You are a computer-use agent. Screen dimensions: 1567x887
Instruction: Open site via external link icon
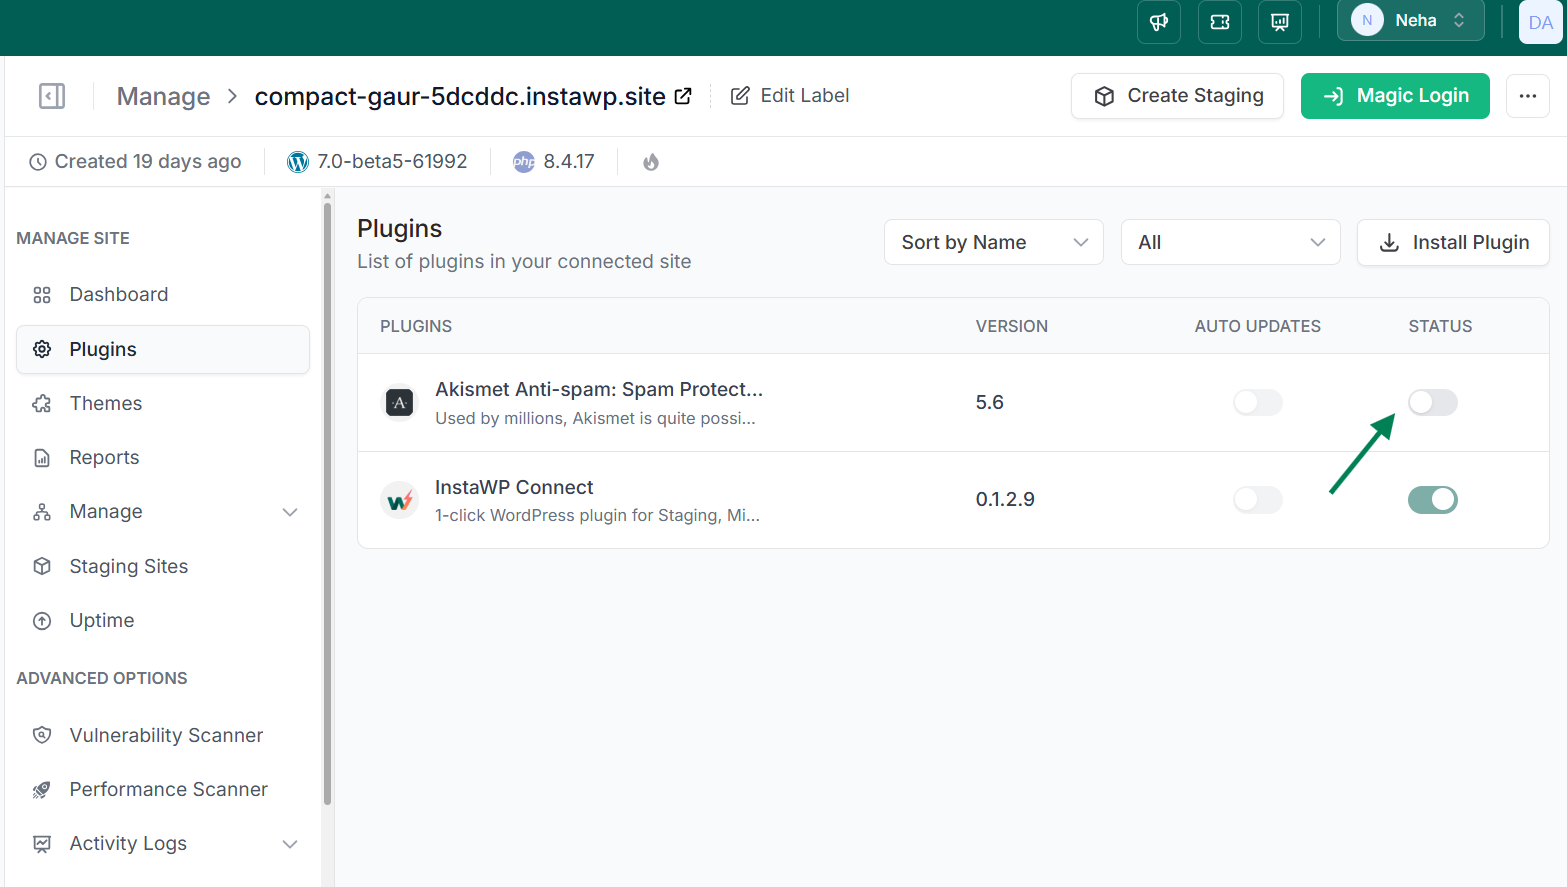683,96
